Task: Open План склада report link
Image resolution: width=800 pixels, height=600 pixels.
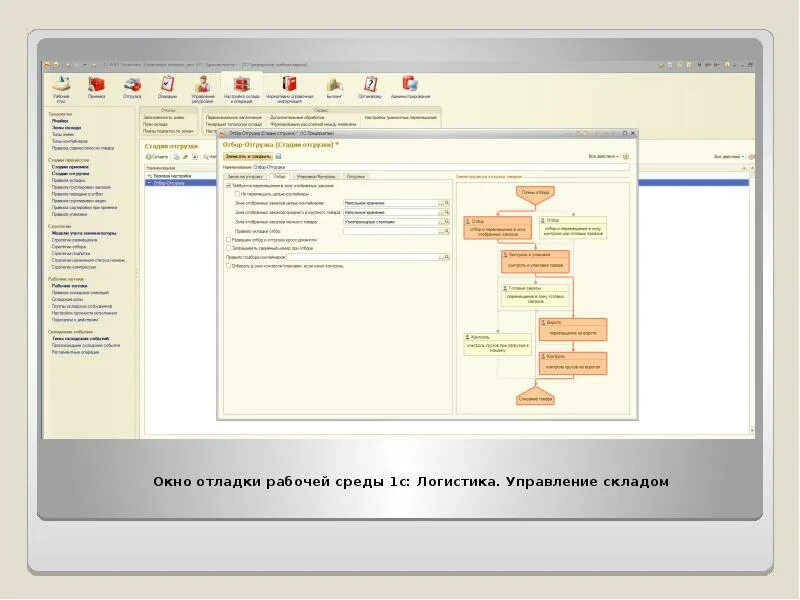Action: click(x=155, y=124)
